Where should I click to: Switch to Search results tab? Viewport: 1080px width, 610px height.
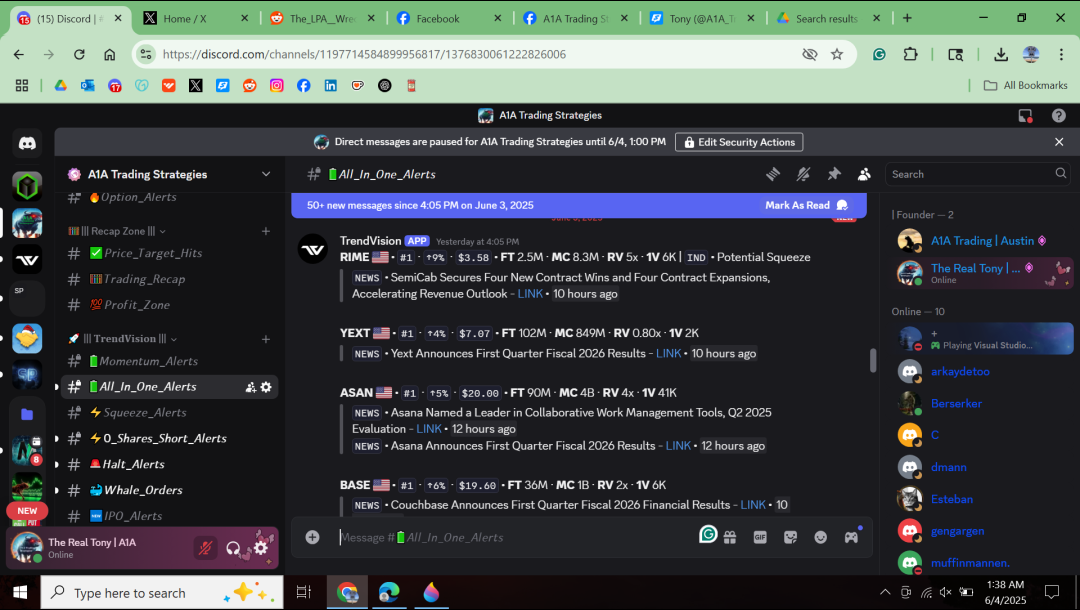click(829, 19)
